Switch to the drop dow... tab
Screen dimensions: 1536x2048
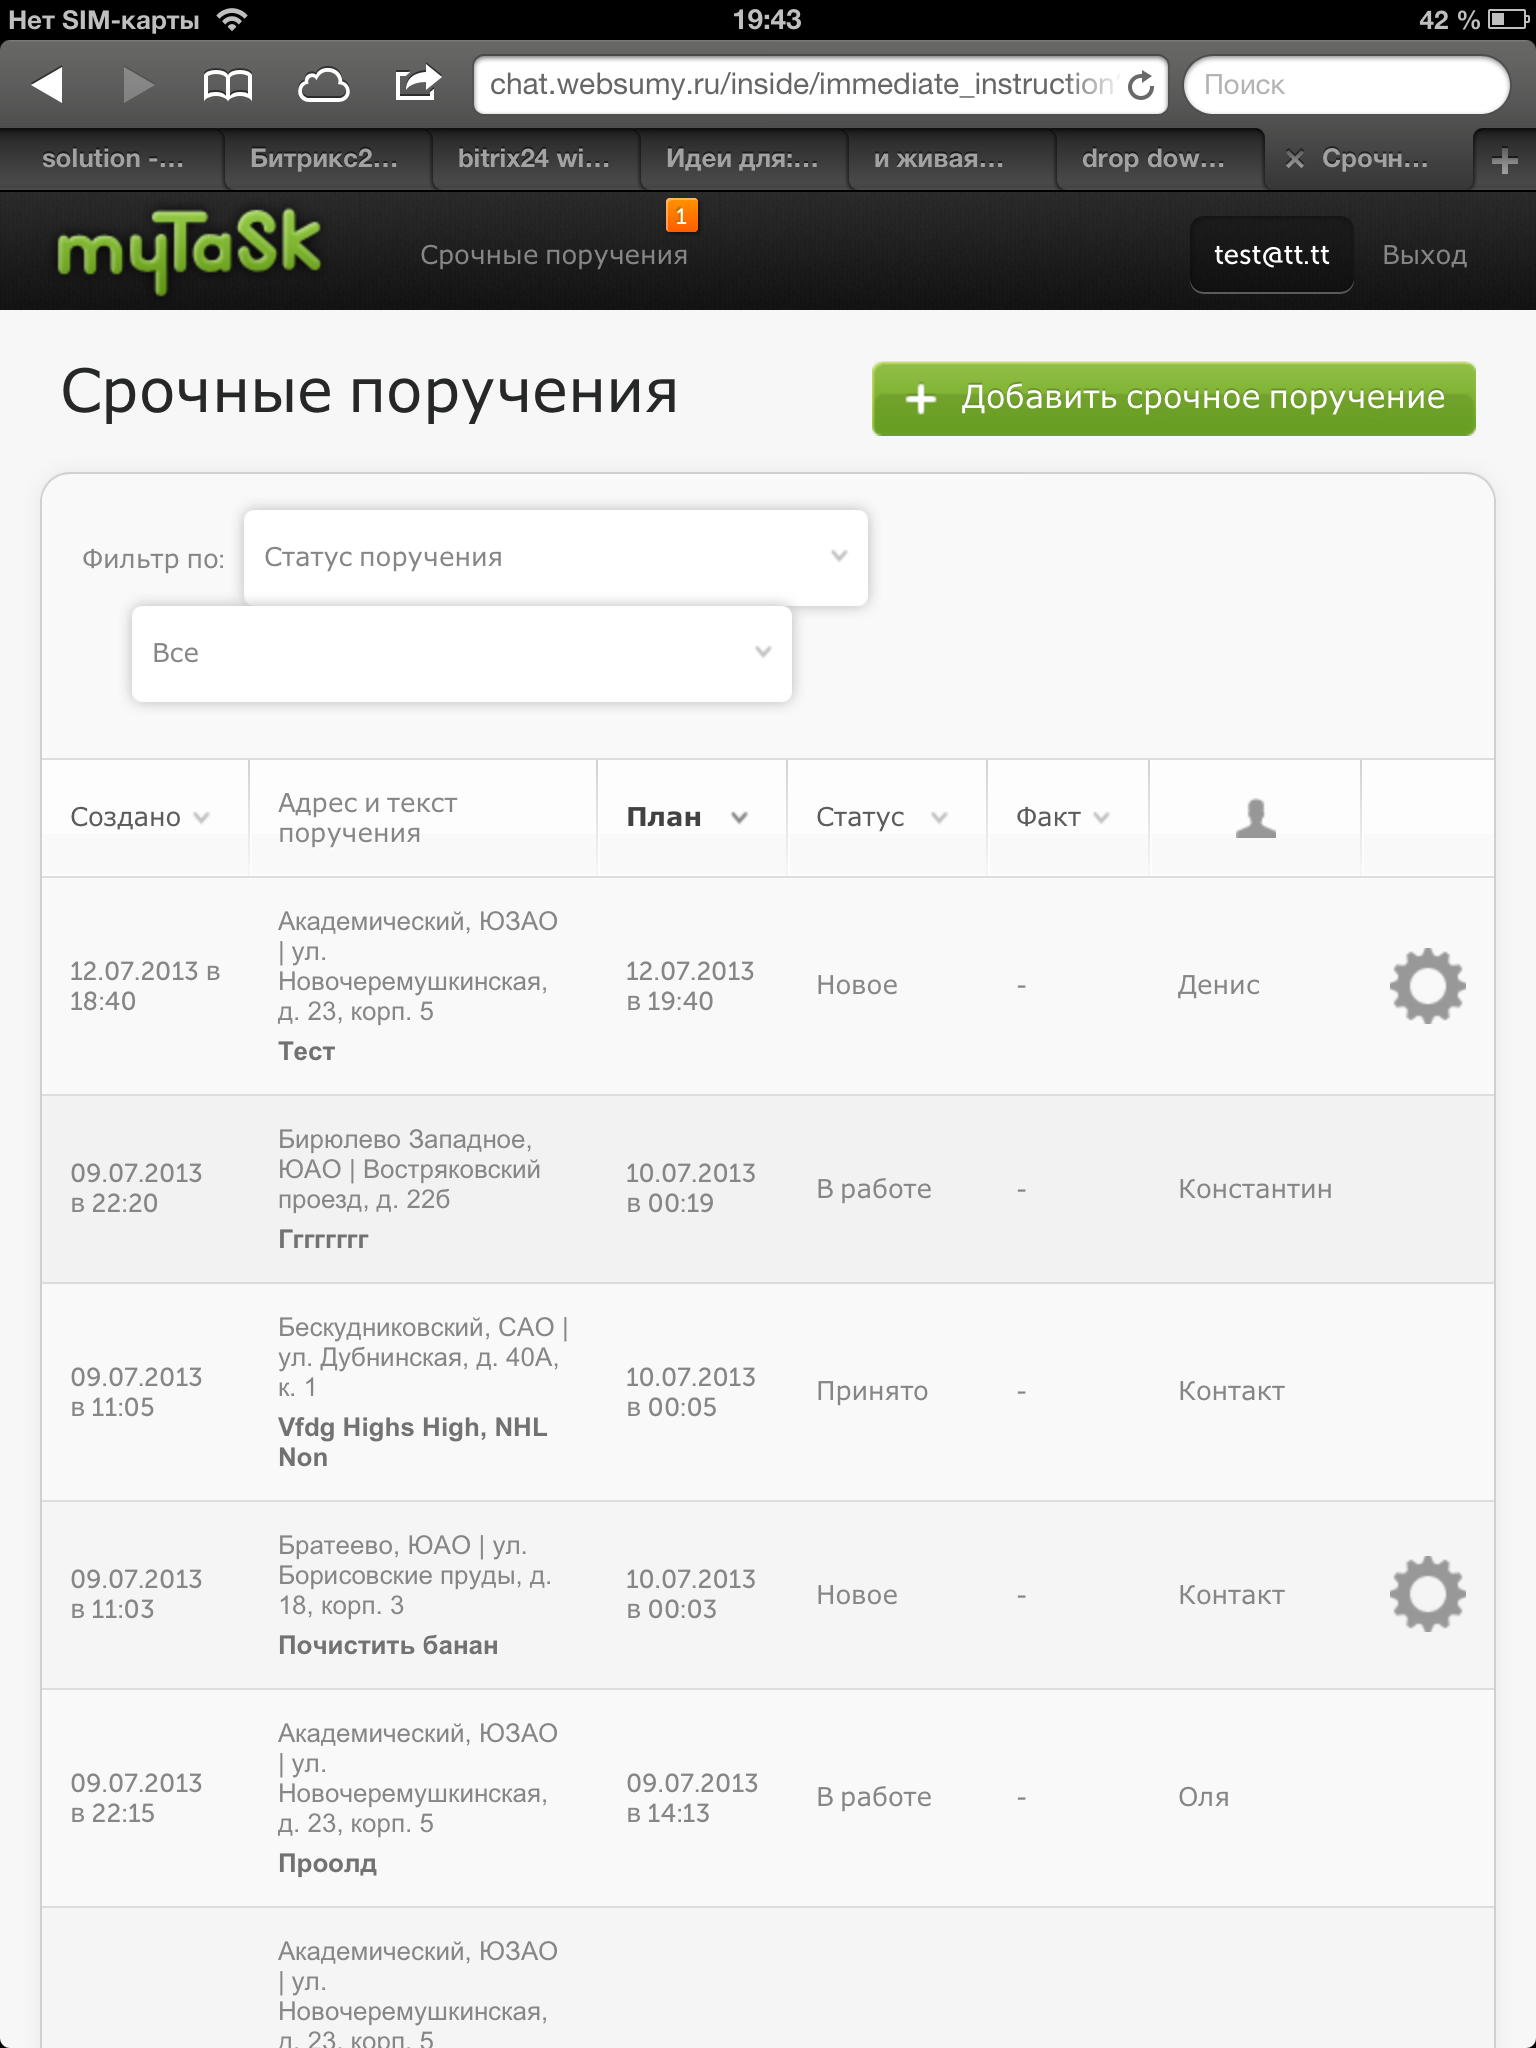click(x=1153, y=159)
